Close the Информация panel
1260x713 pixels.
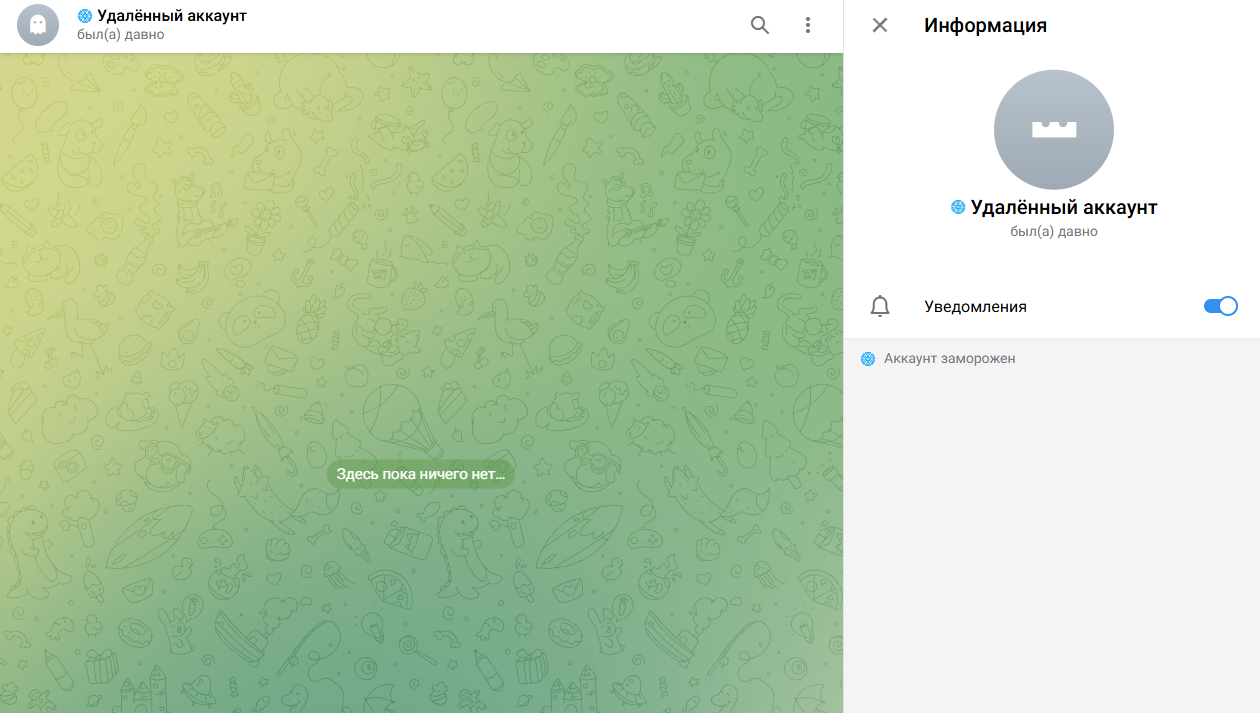(880, 26)
